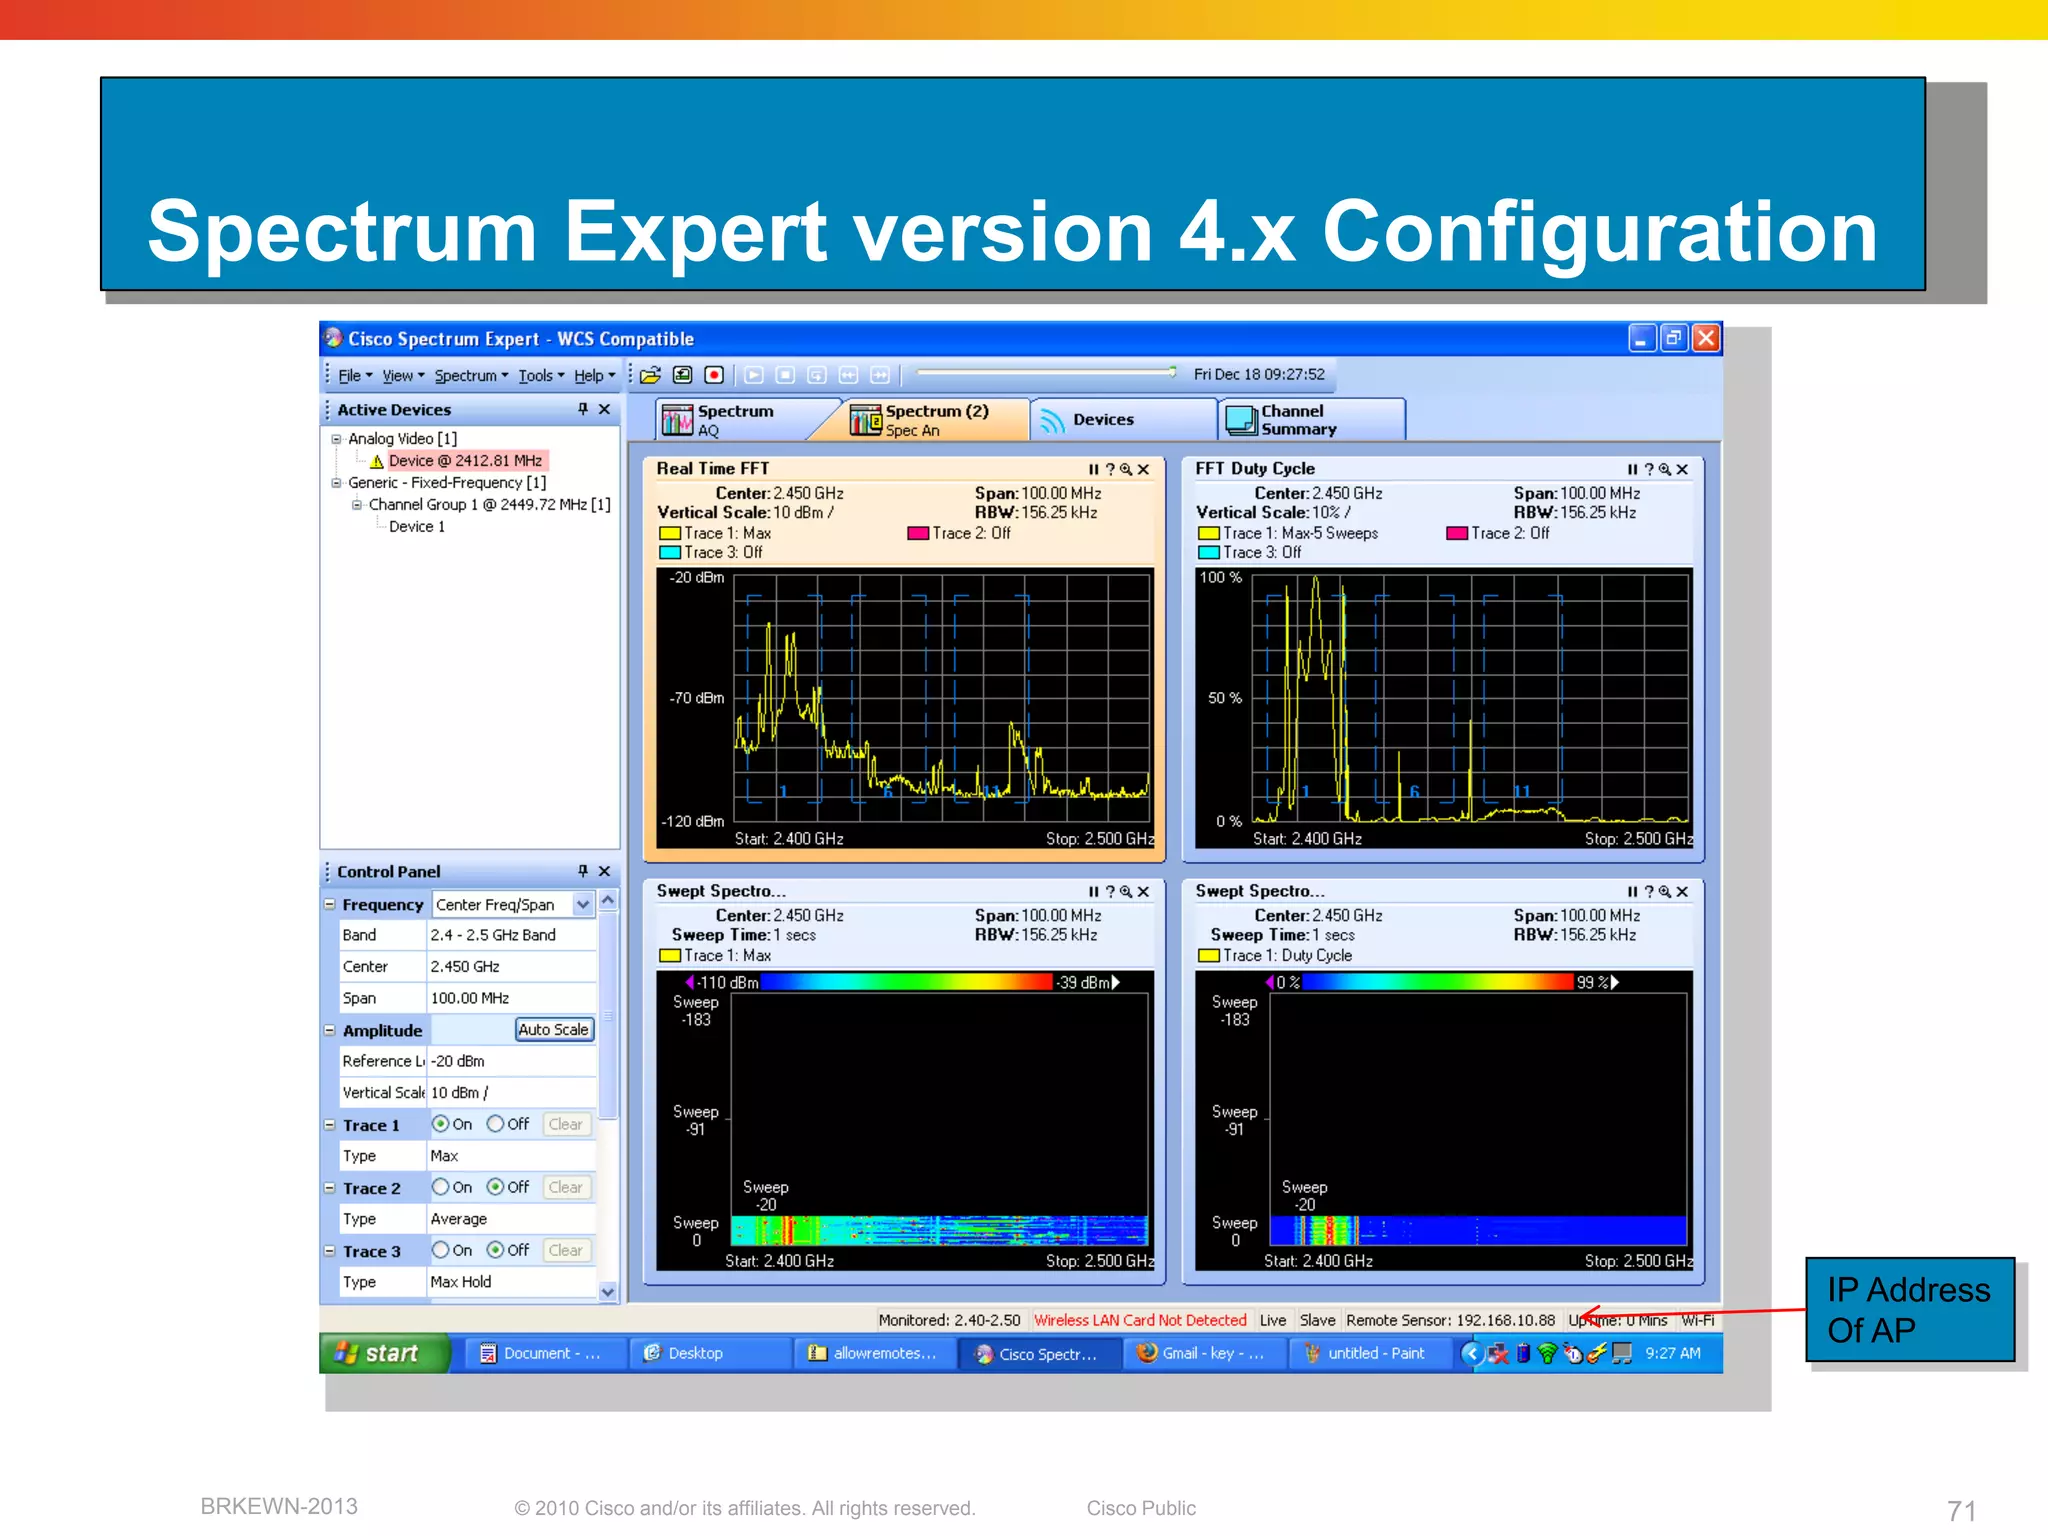Viewport: 2048px width, 1536px height.
Task: Collapse the Analog Video tree node
Action: [337, 439]
